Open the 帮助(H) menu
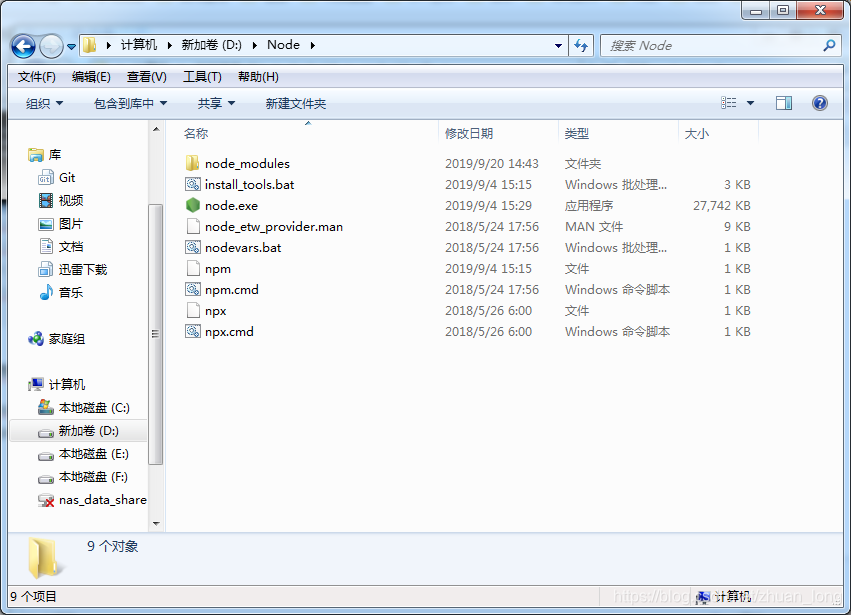The image size is (851, 615). (x=258, y=77)
